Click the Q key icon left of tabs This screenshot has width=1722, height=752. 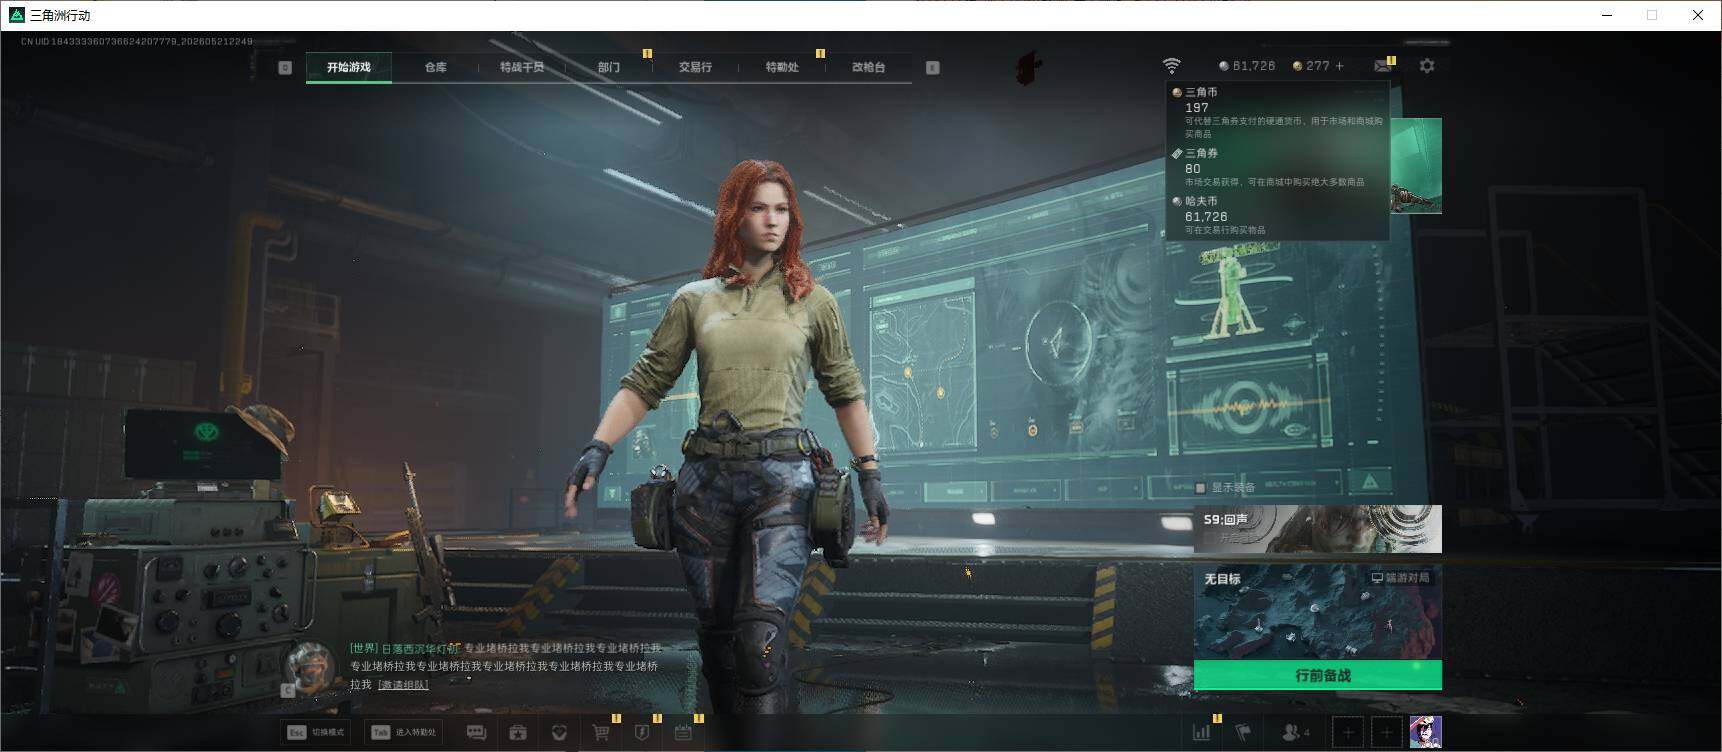click(x=285, y=67)
